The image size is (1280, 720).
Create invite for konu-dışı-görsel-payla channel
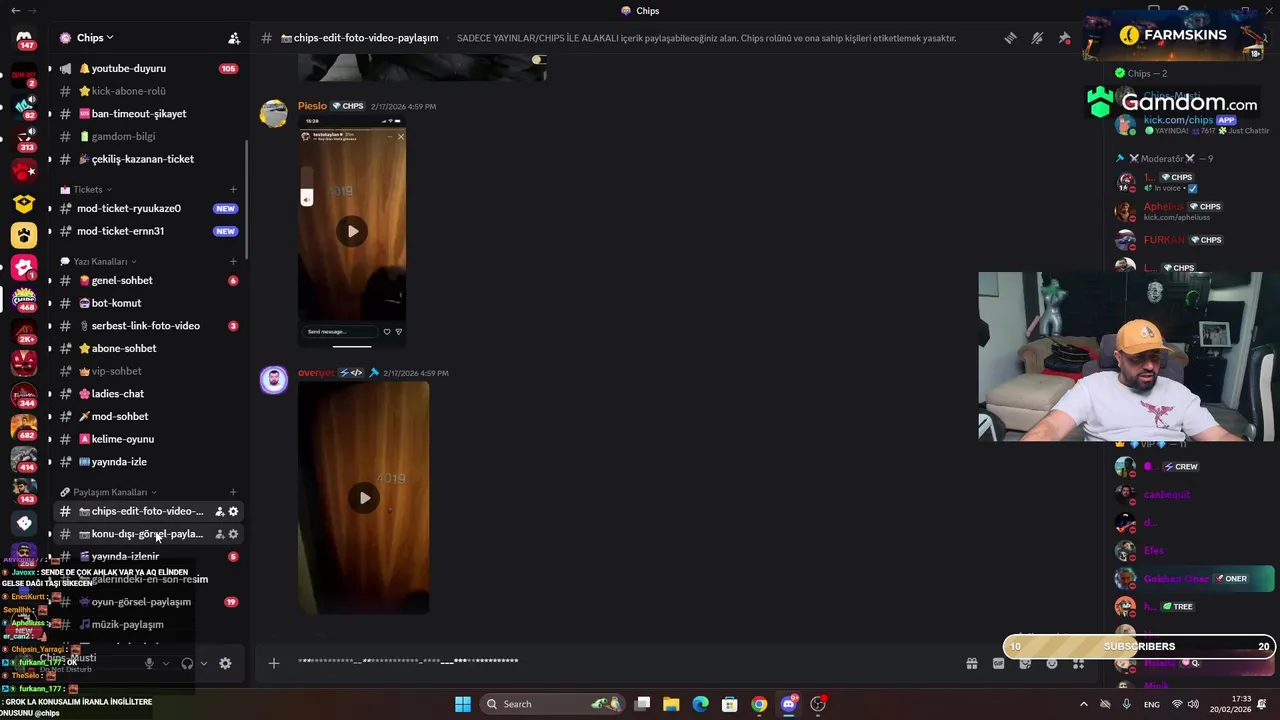point(220,534)
